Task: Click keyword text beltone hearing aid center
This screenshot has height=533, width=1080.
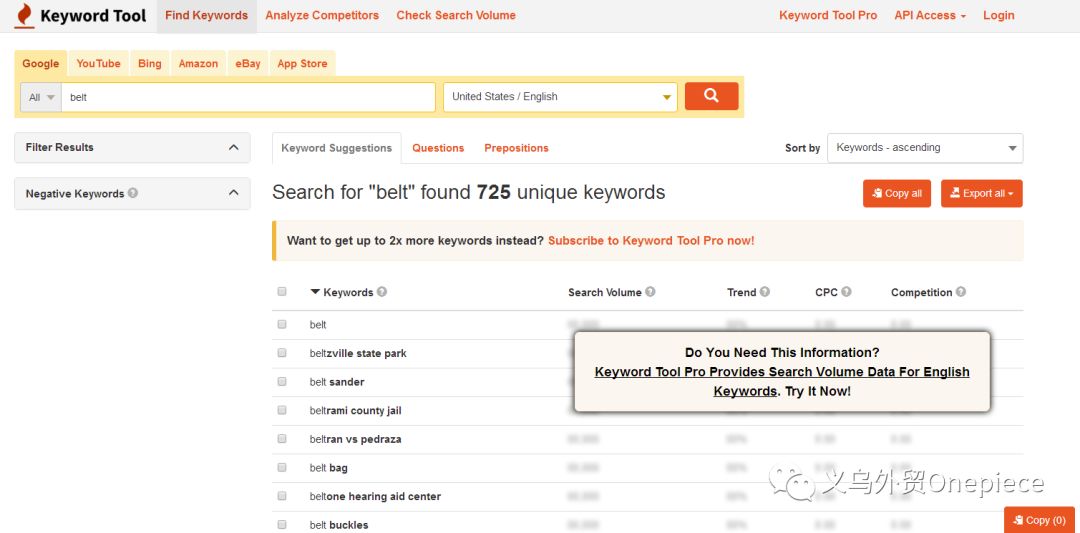Action: 375,497
